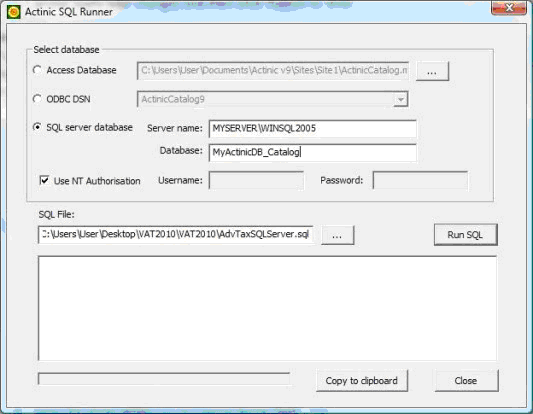Click the Username input field
This screenshot has height=414, width=533.
point(256,180)
